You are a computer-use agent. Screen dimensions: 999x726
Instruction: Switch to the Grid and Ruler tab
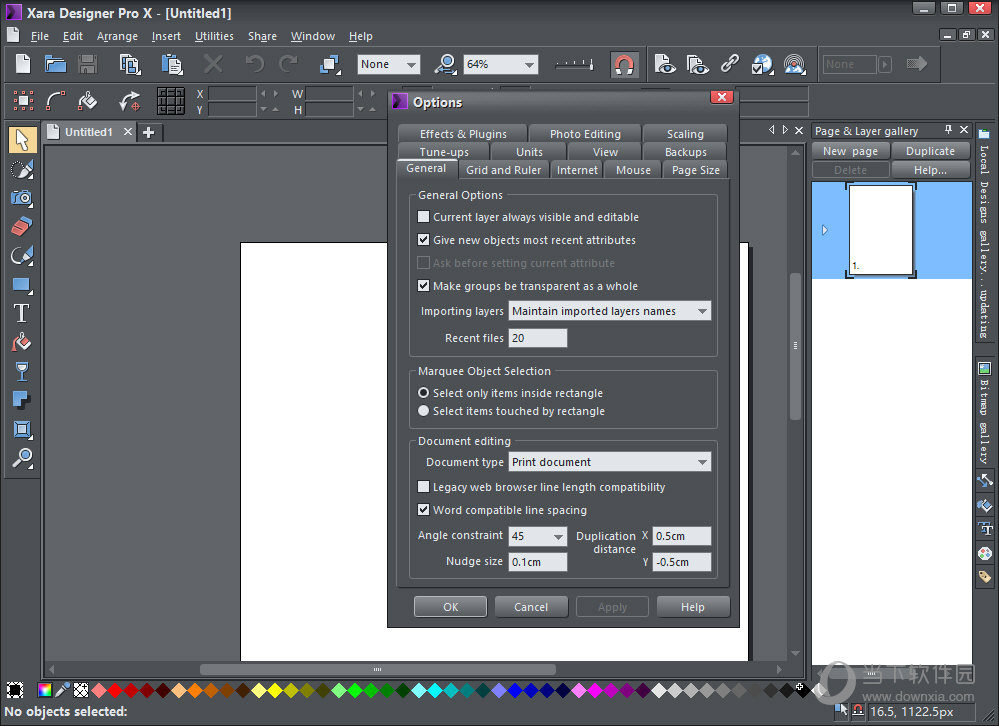(x=503, y=170)
